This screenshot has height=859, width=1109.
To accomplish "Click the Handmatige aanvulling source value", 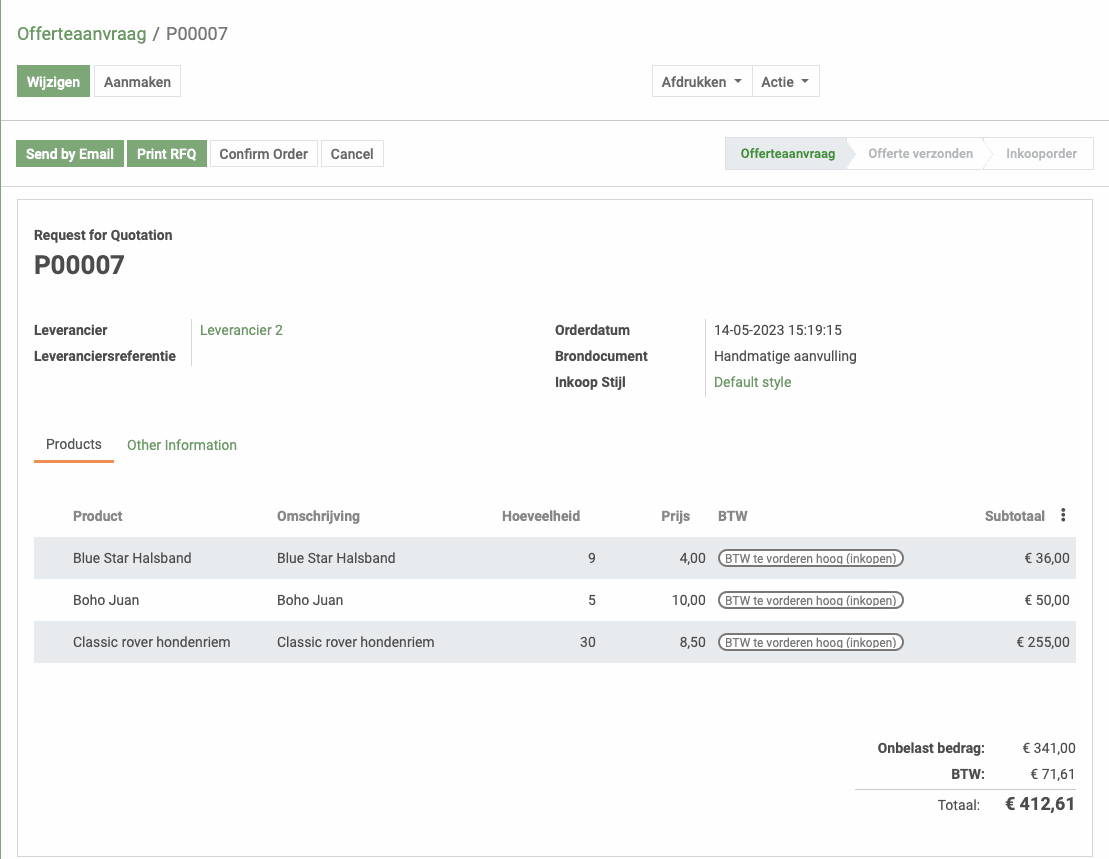I will click(x=785, y=356).
